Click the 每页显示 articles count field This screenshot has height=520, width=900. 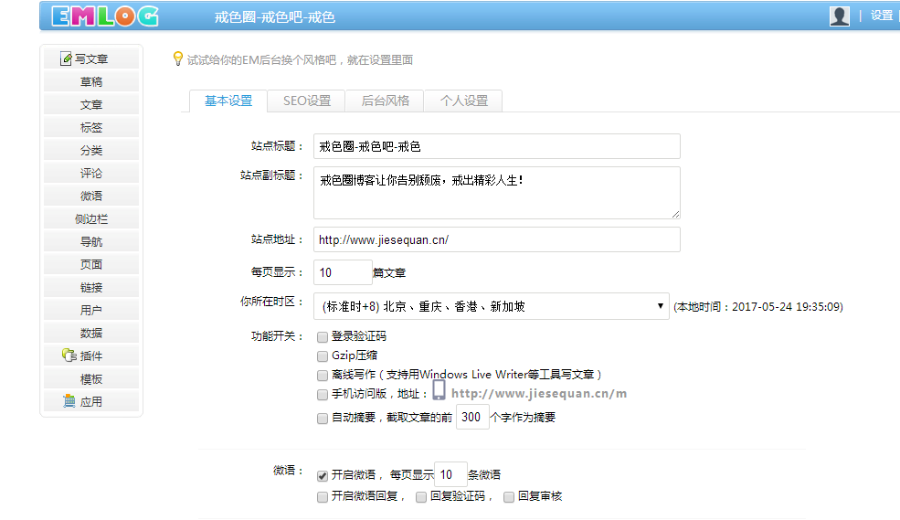pyautogui.click(x=343, y=272)
